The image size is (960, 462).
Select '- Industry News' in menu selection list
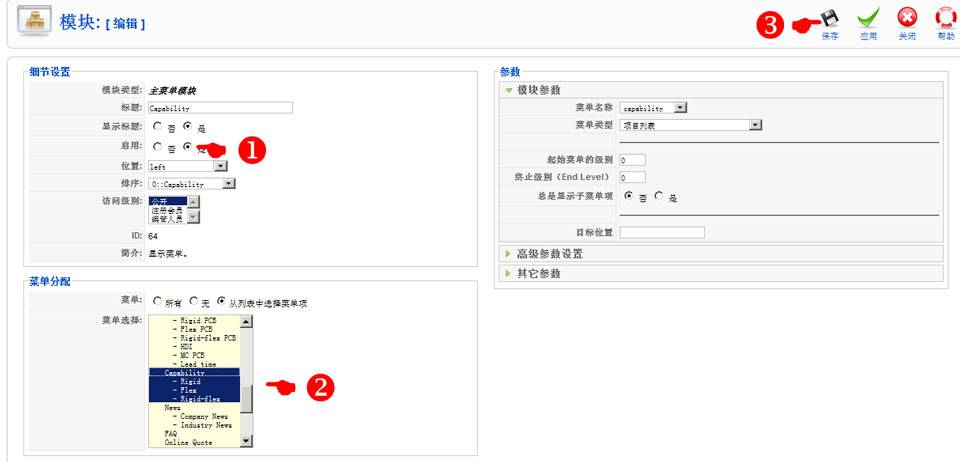194,425
